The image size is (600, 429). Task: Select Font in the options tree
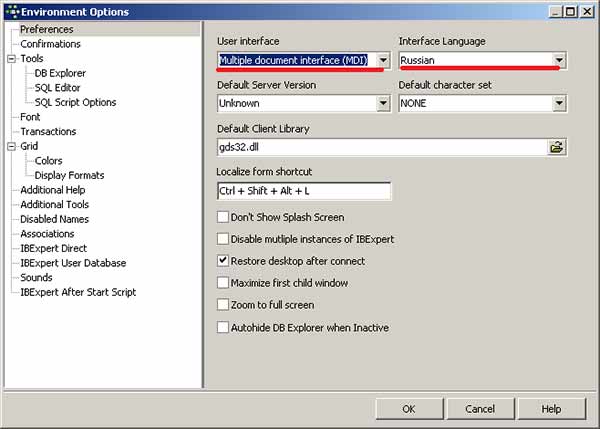tap(30, 117)
